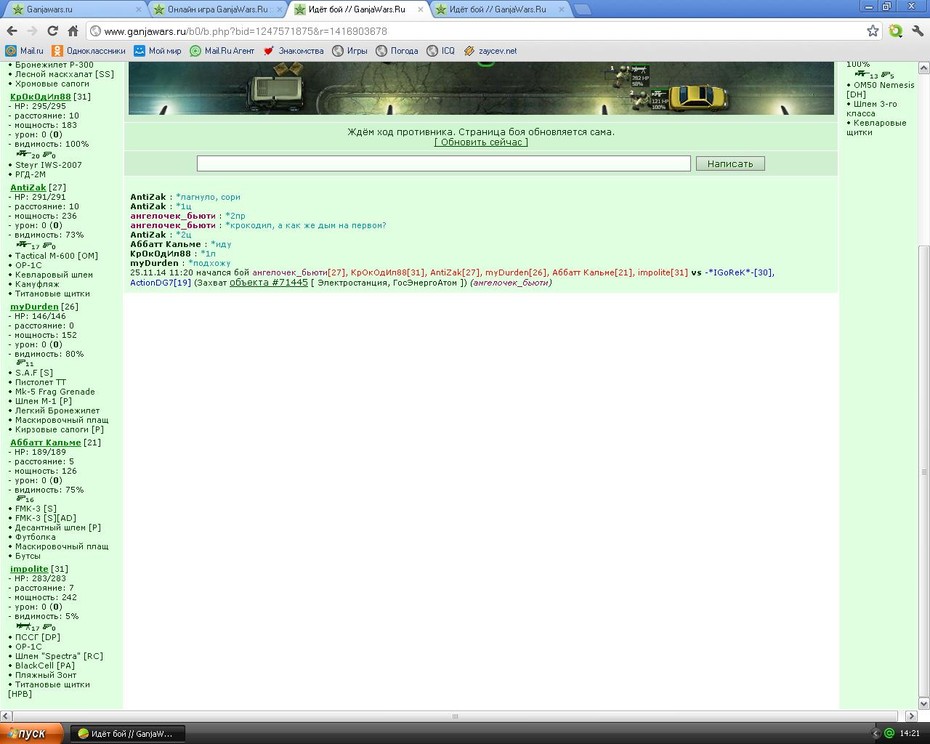
Task: Click the browser forward arrow
Action: pyautogui.click(x=31, y=31)
